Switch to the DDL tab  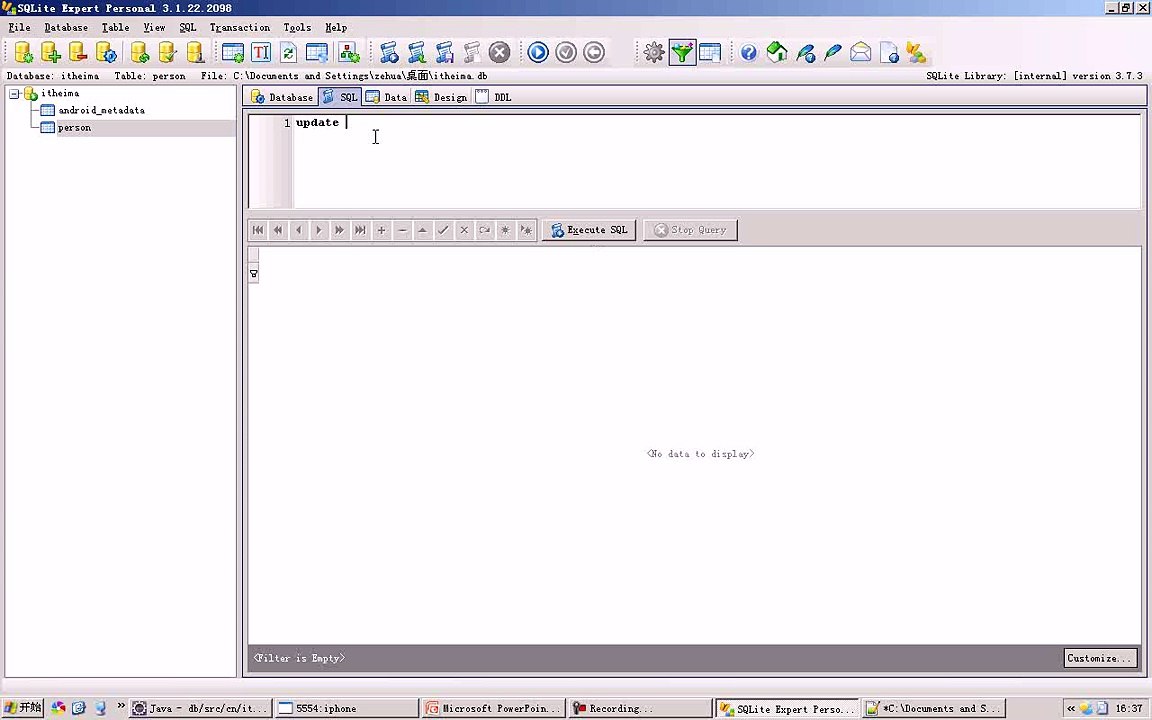tap(494, 97)
